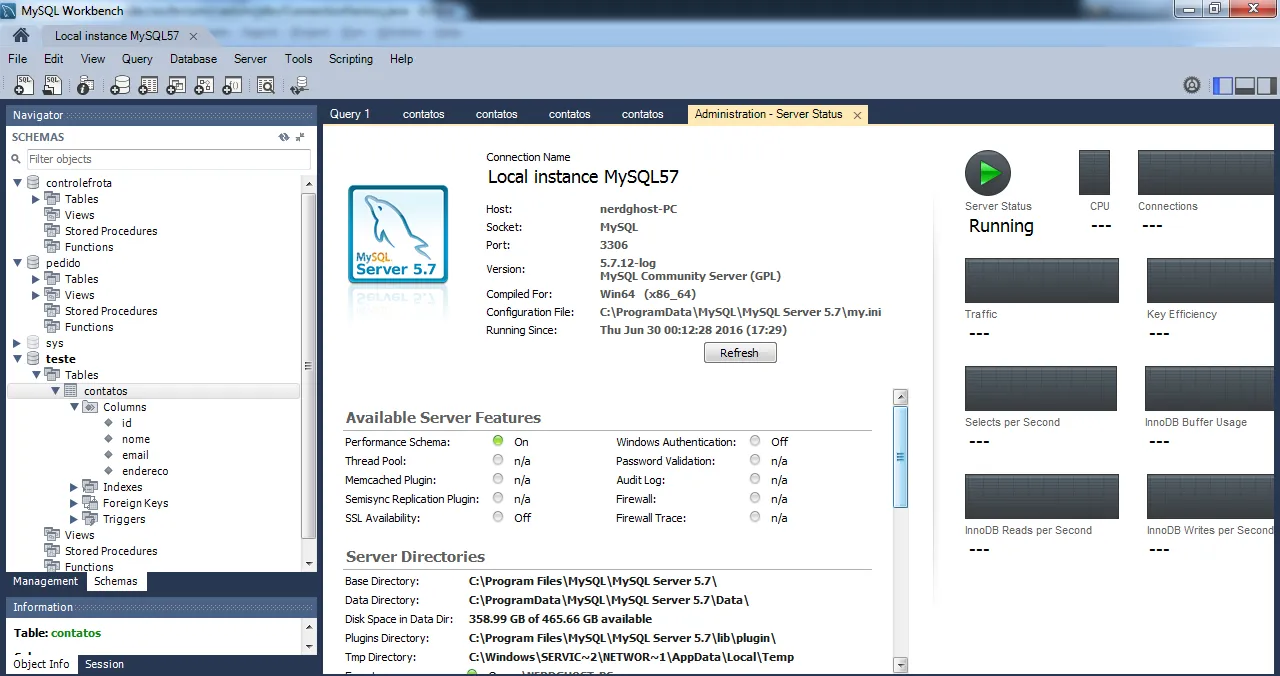Switch to the Management navigator tab
1280x676 pixels.
(45, 581)
